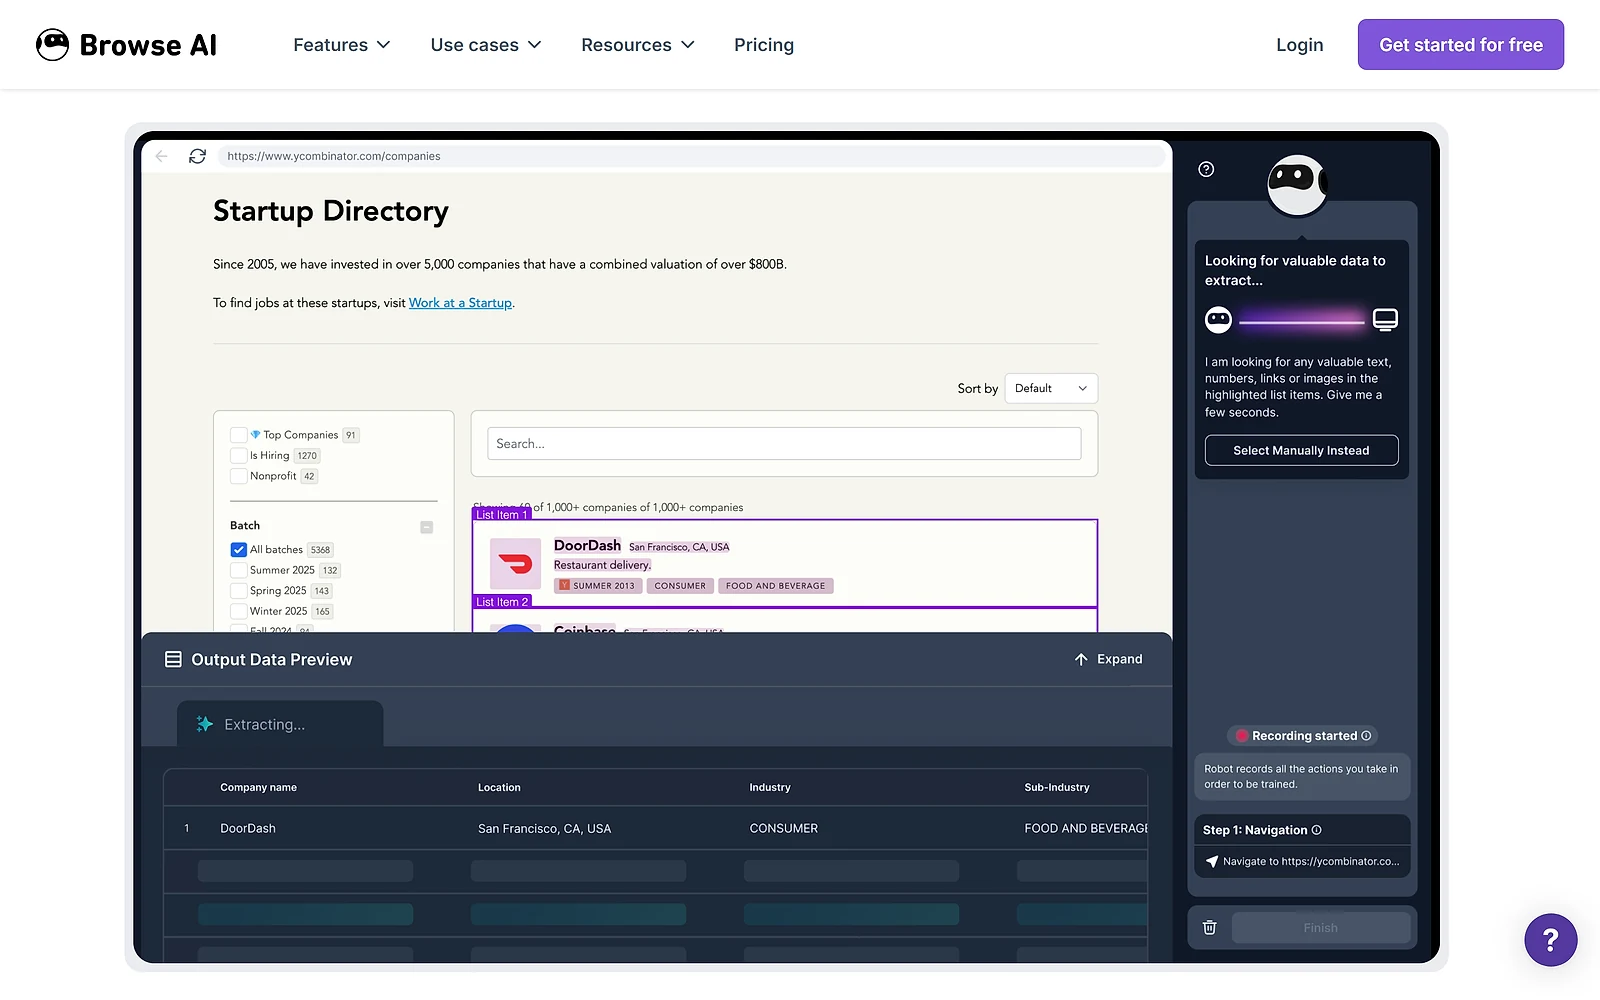Viewport: 1600px width, 1000px height.
Task: Check the Is Hiring checkbox
Action: tap(238, 456)
